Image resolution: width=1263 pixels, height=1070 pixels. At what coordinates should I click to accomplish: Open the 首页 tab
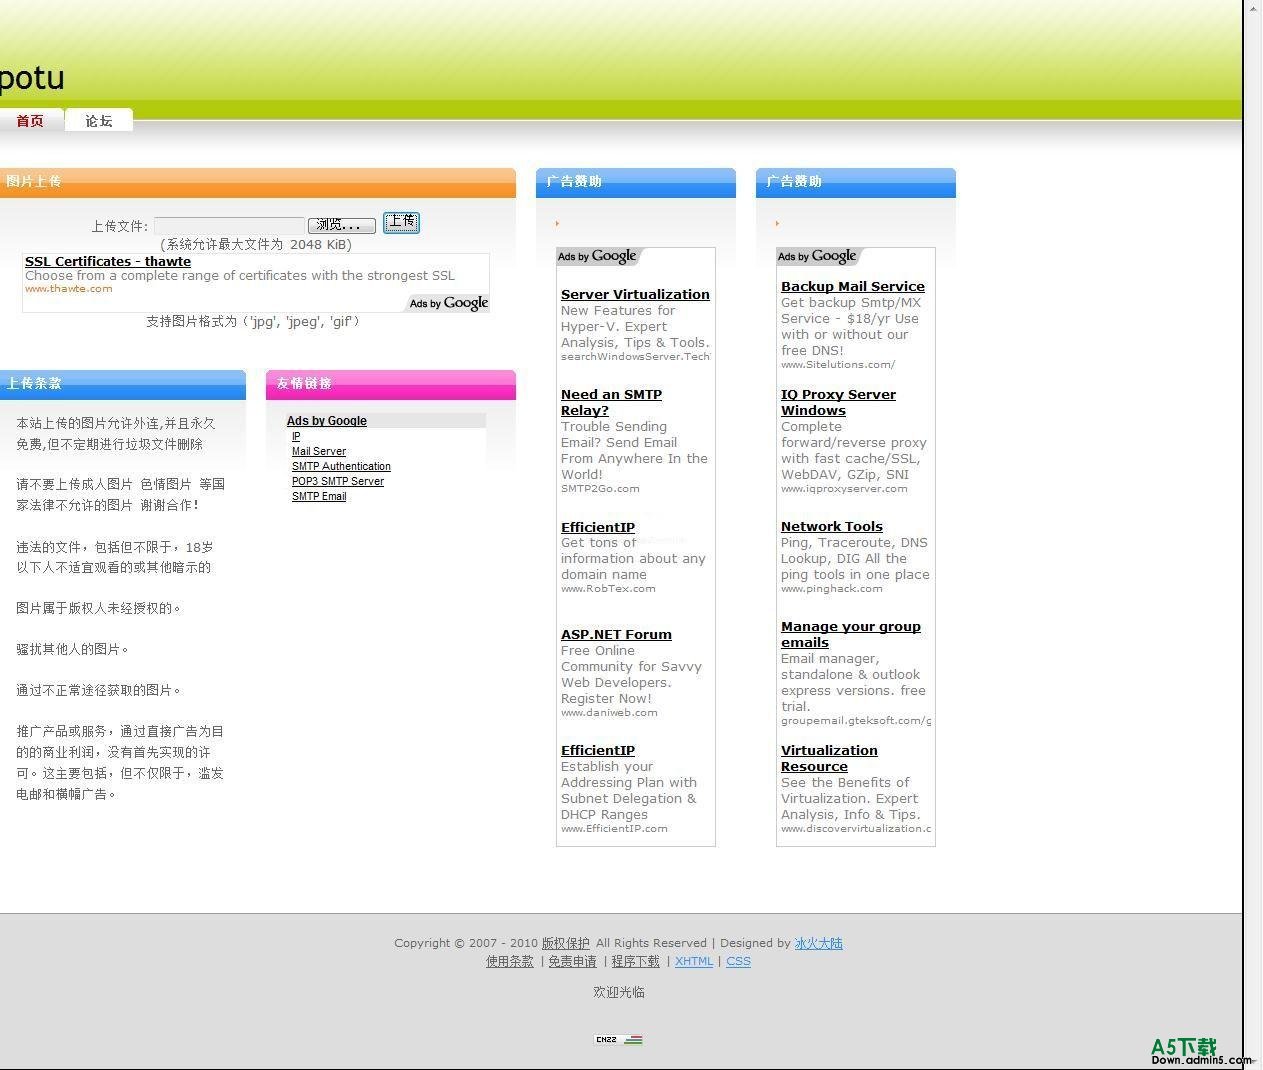pyautogui.click(x=30, y=121)
